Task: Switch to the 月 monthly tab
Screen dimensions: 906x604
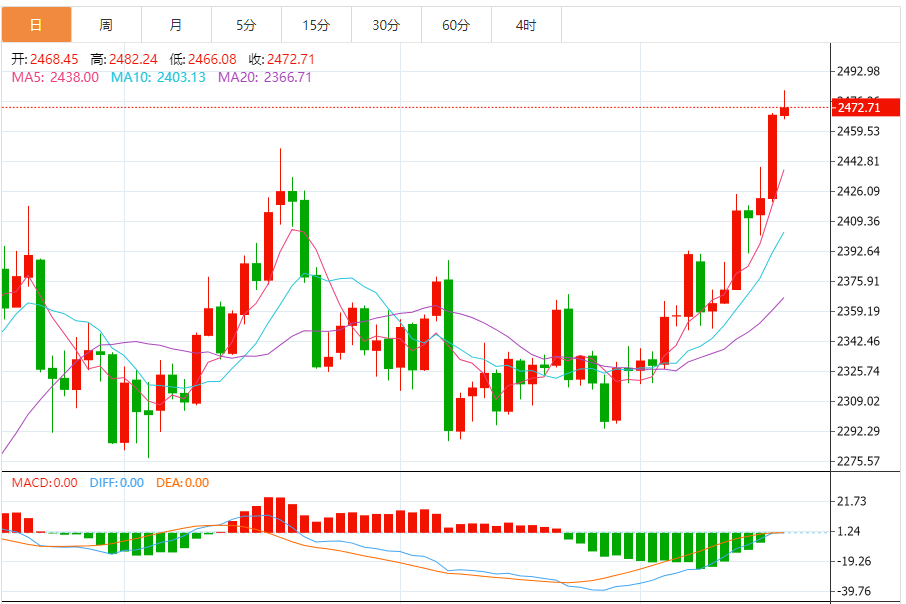Action: (176, 25)
